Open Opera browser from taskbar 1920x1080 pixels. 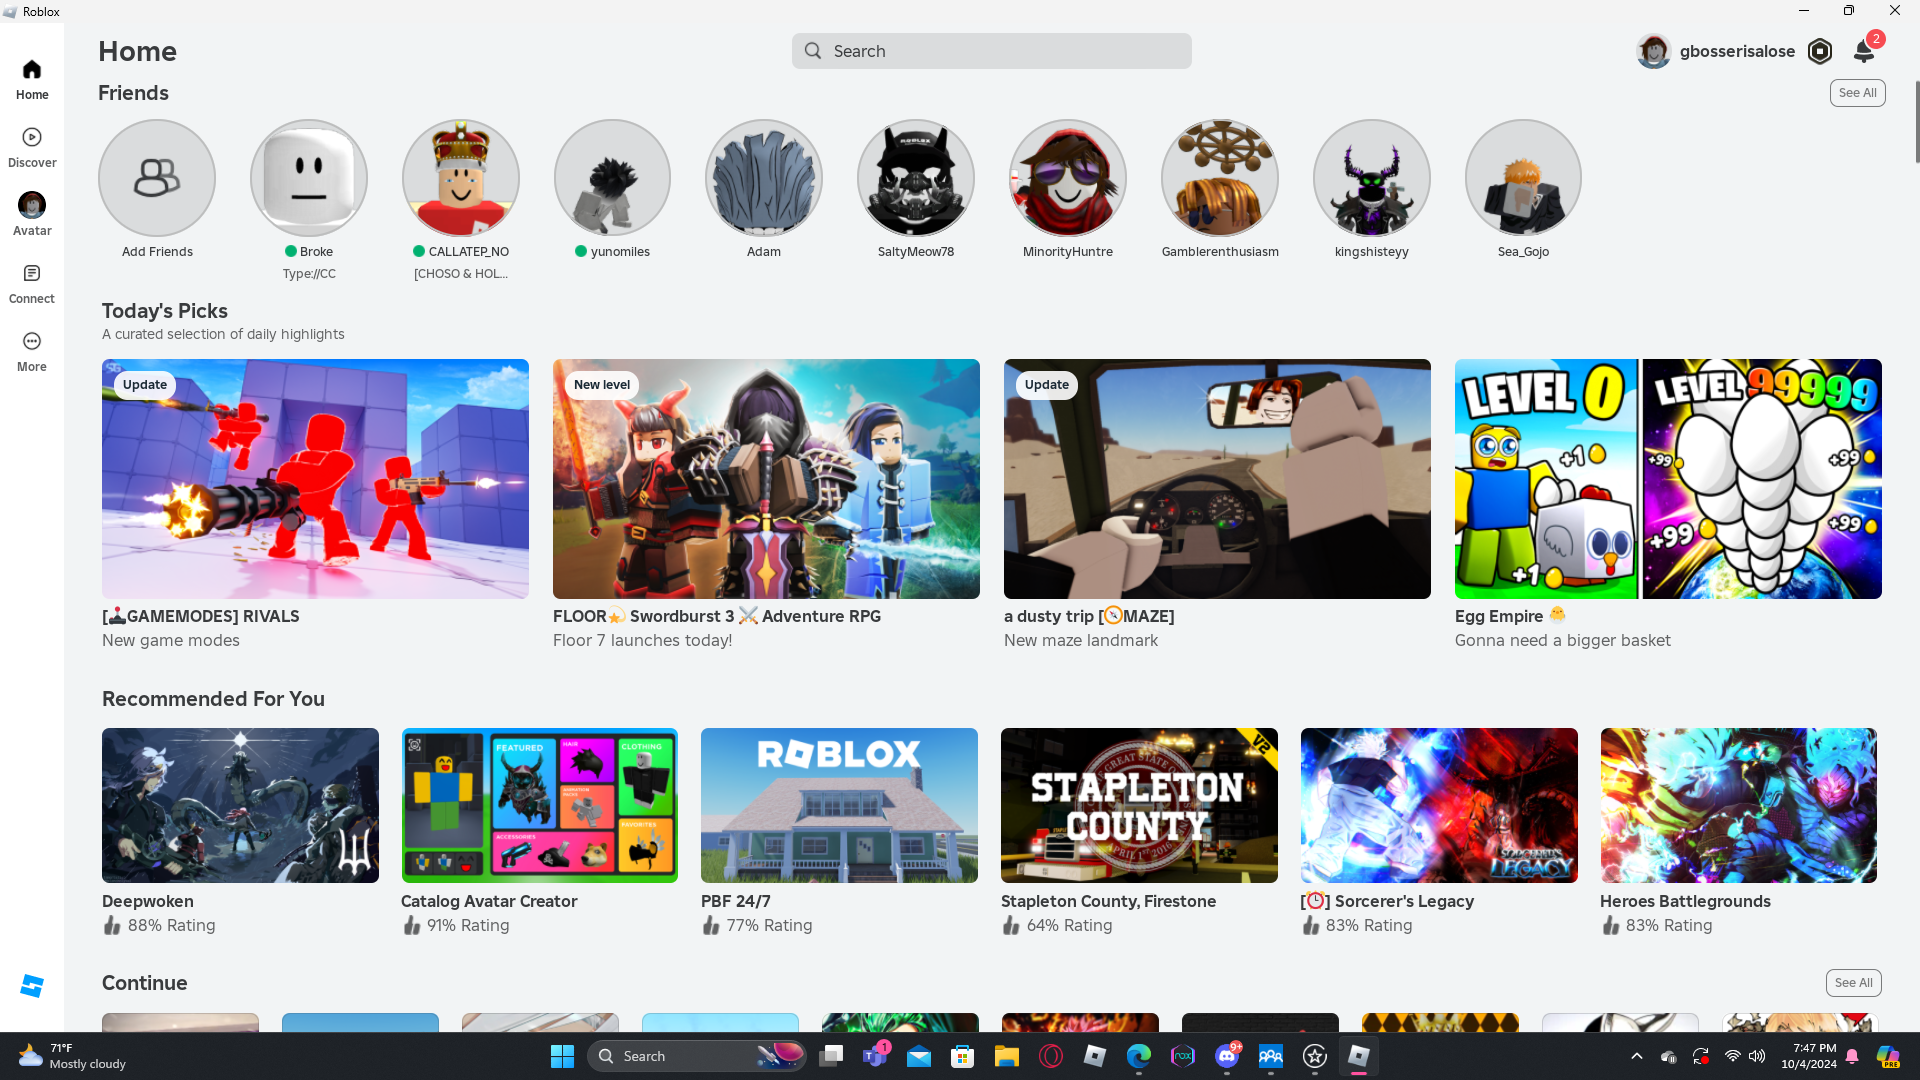pyautogui.click(x=1051, y=1056)
